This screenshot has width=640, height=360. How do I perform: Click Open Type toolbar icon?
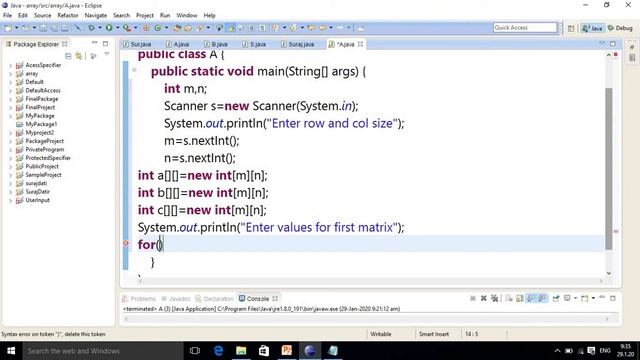(x=177, y=28)
